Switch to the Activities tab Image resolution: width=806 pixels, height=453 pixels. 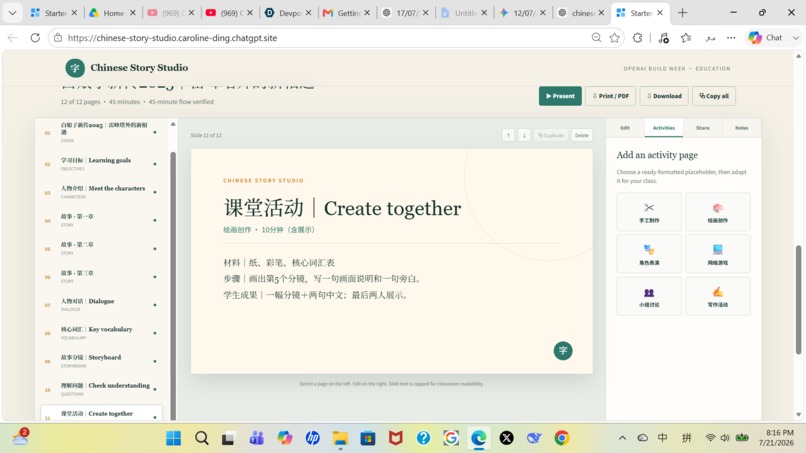(664, 128)
